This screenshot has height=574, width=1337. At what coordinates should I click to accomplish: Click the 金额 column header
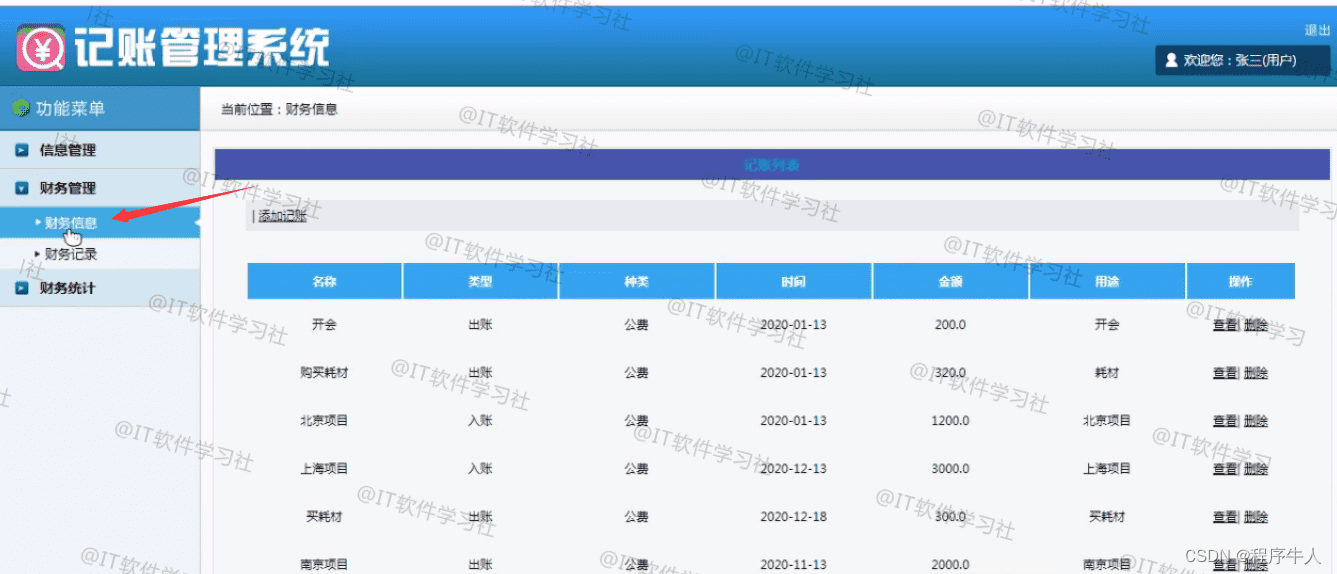[x=950, y=281]
